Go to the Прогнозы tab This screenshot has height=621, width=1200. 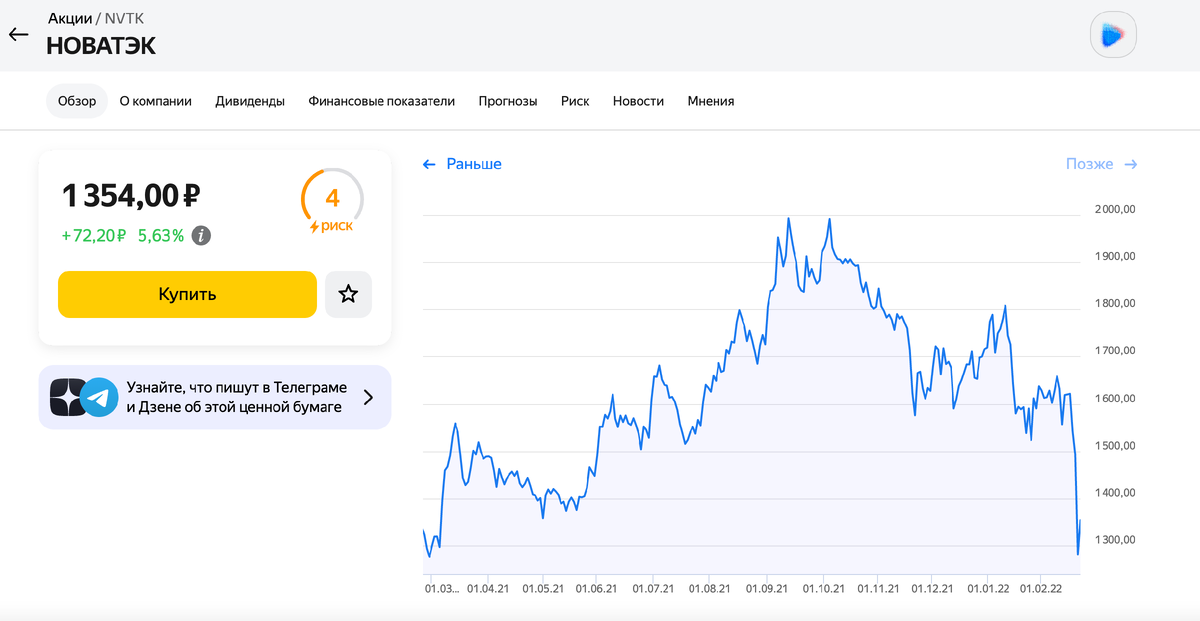[x=508, y=101]
